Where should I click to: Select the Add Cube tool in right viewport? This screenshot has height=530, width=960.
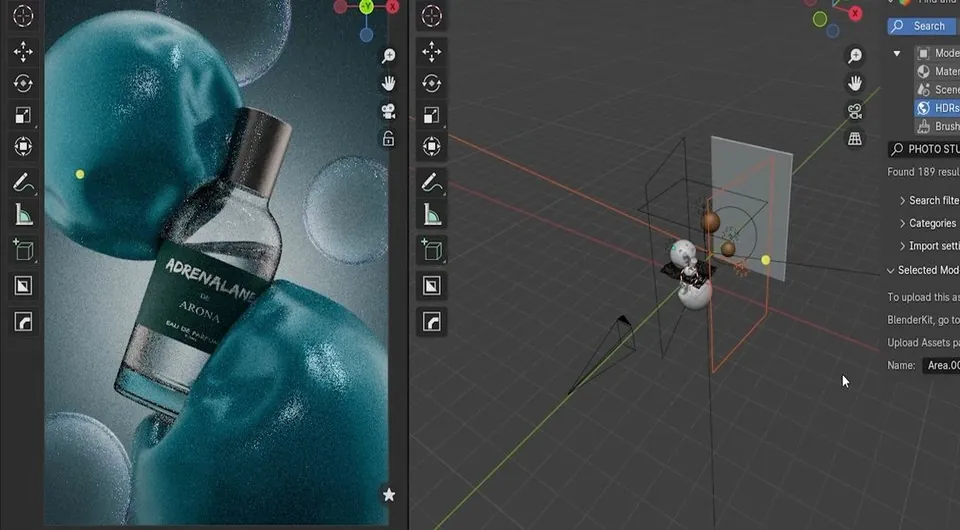click(x=432, y=250)
